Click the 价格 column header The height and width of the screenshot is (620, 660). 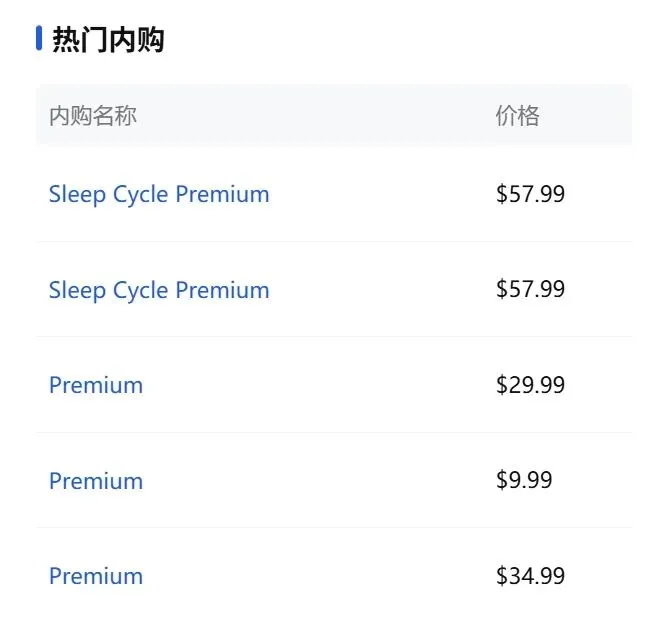[517, 116]
